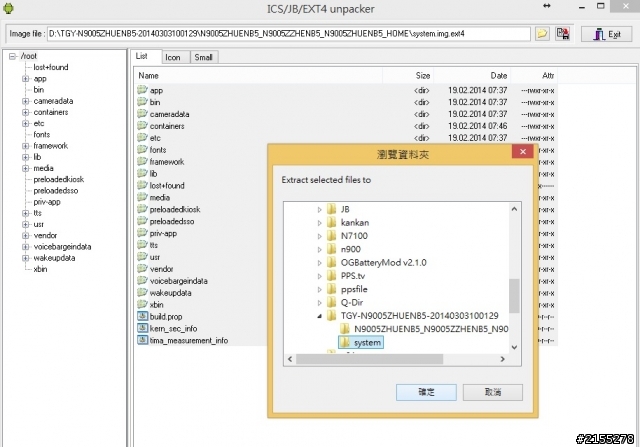Image resolution: width=640 pixels, height=447 pixels.
Task: Click the extract/save icon beside browse
Action: coord(563,33)
